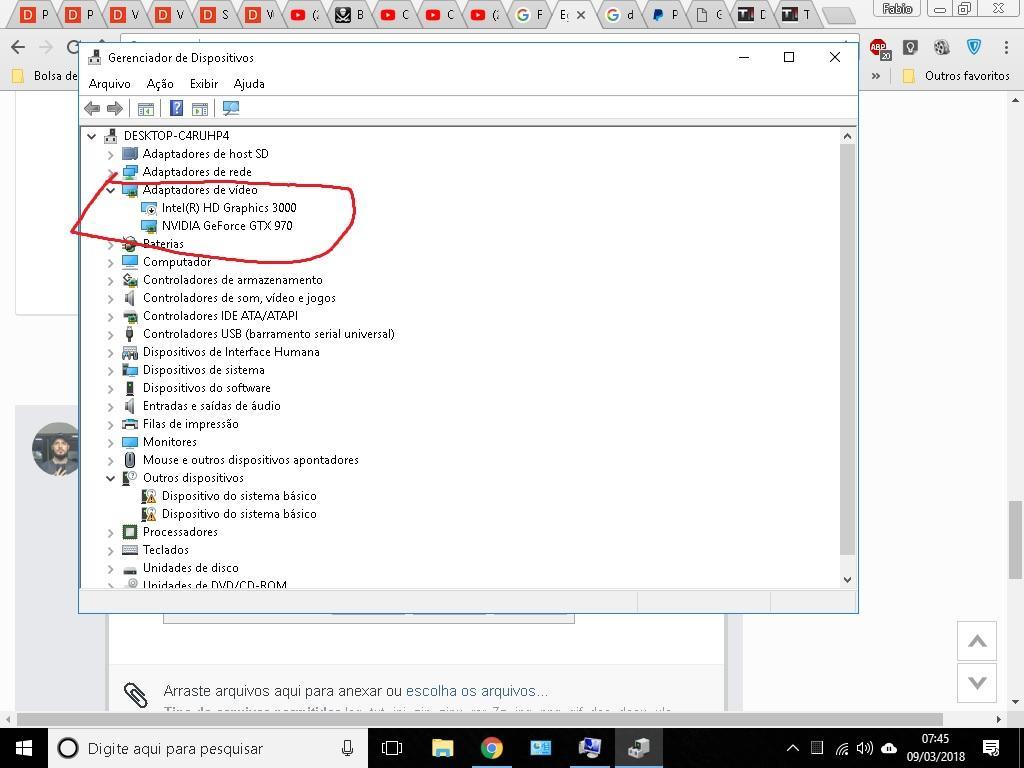Click the 'Digite aqui para pesquisar' search box
Image resolution: width=1024 pixels, height=768 pixels.
click(208, 748)
